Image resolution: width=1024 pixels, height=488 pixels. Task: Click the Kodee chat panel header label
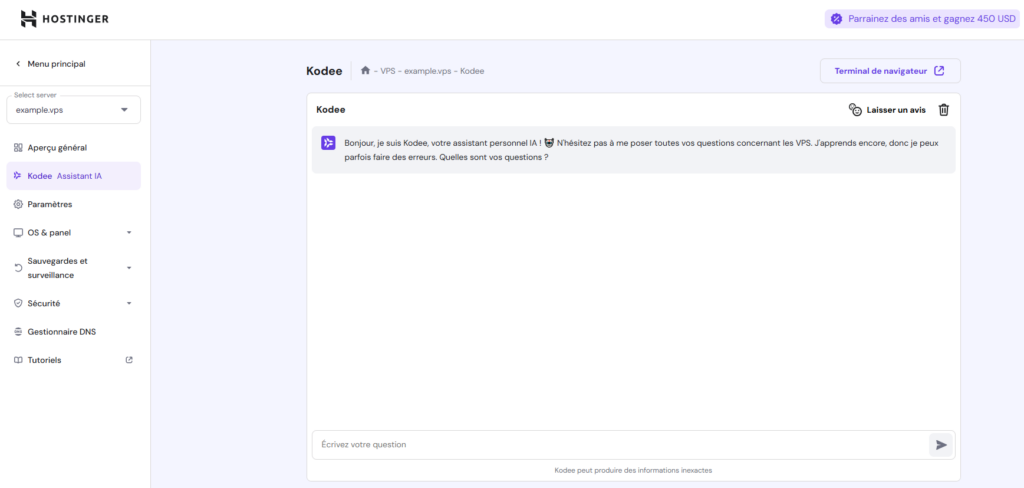click(330, 110)
